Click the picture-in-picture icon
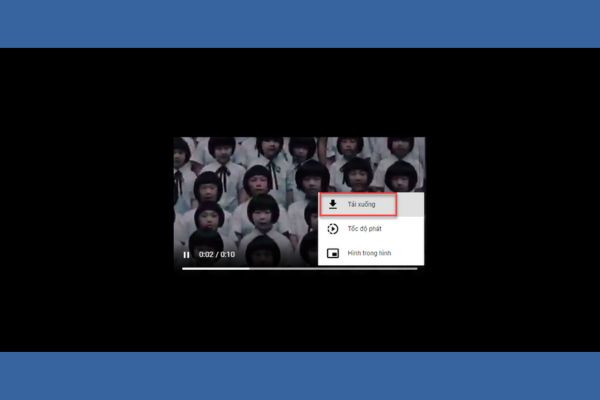Image resolution: width=600 pixels, height=400 pixels. [333, 253]
